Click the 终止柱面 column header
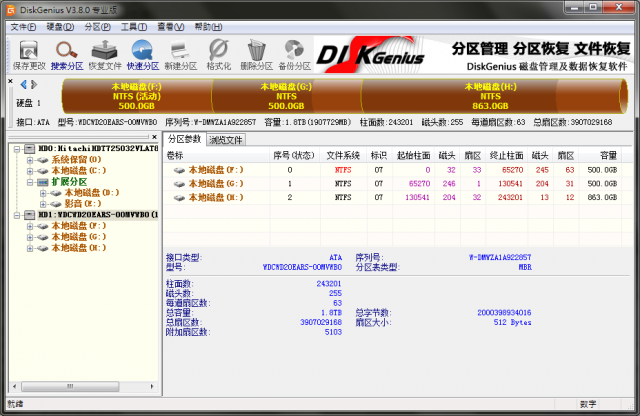This screenshot has height=416, width=640. pyautogui.click(x=507, y=156)
